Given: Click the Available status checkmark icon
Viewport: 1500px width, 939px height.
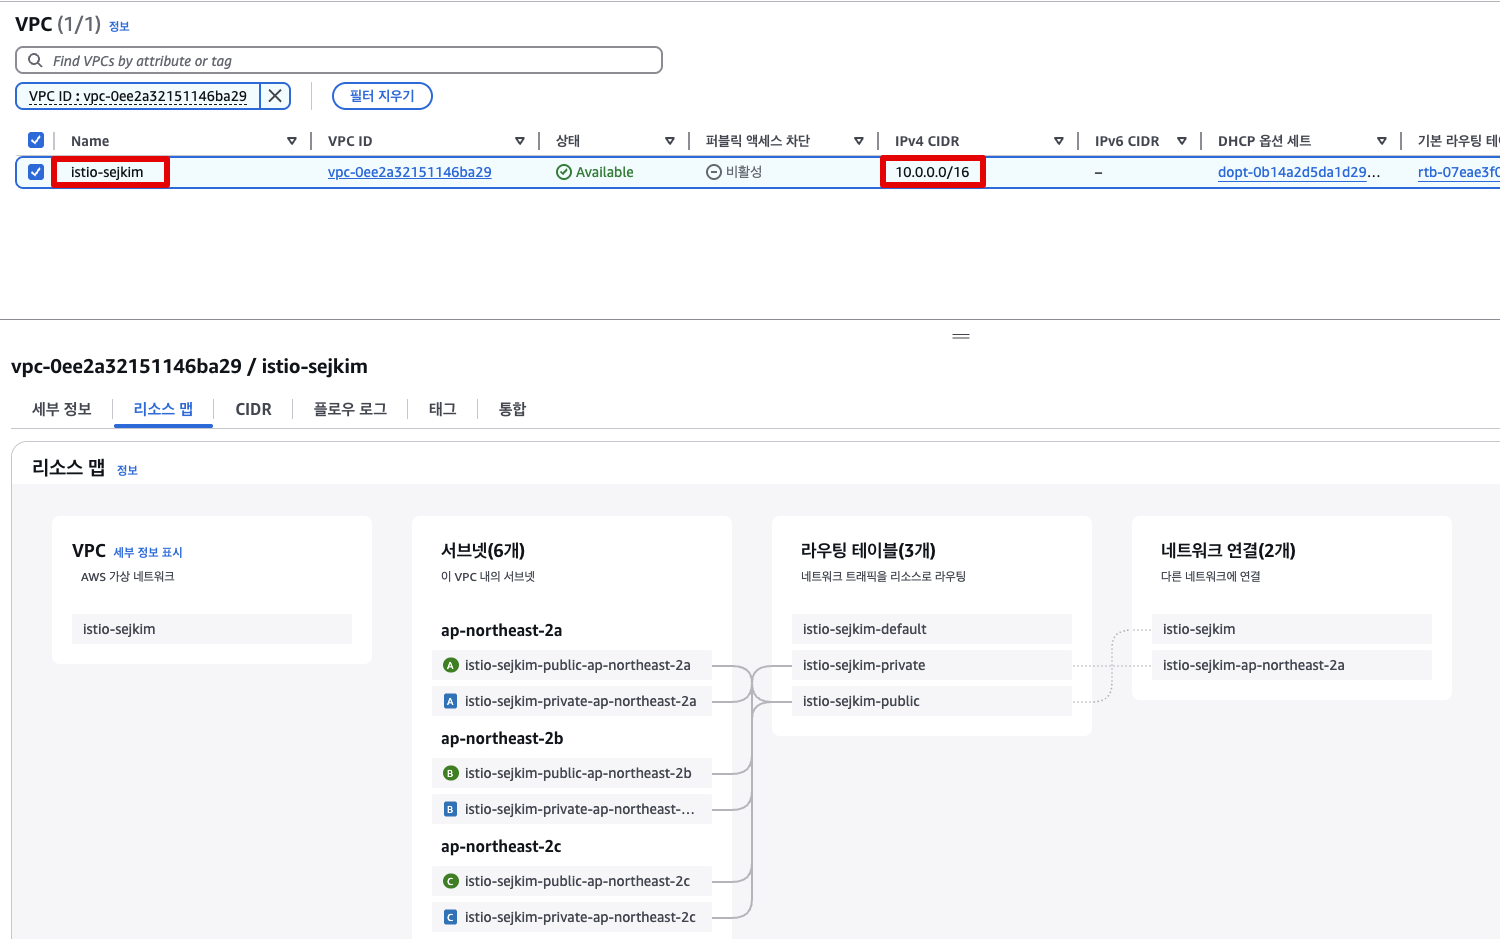Looking at the screenshot, I should pyautogui.click(x=561, y=171).
